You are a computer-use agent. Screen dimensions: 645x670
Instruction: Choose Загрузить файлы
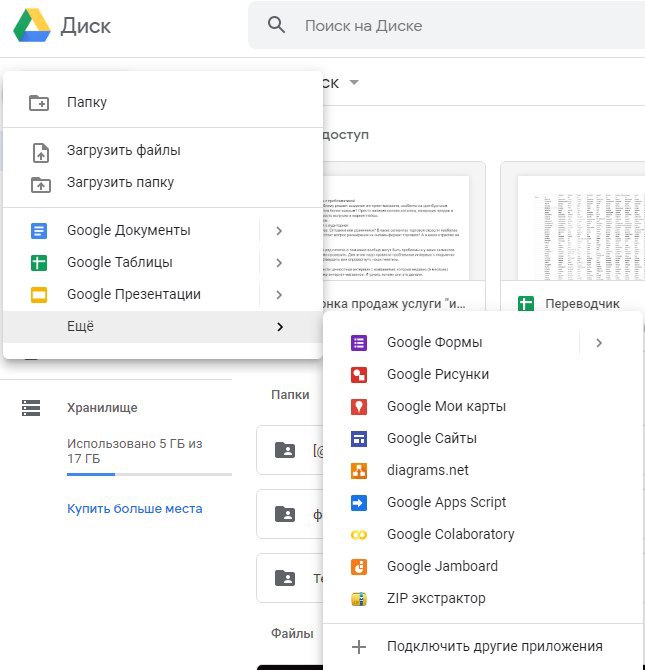pyautogui.click(x=163, y=150)
